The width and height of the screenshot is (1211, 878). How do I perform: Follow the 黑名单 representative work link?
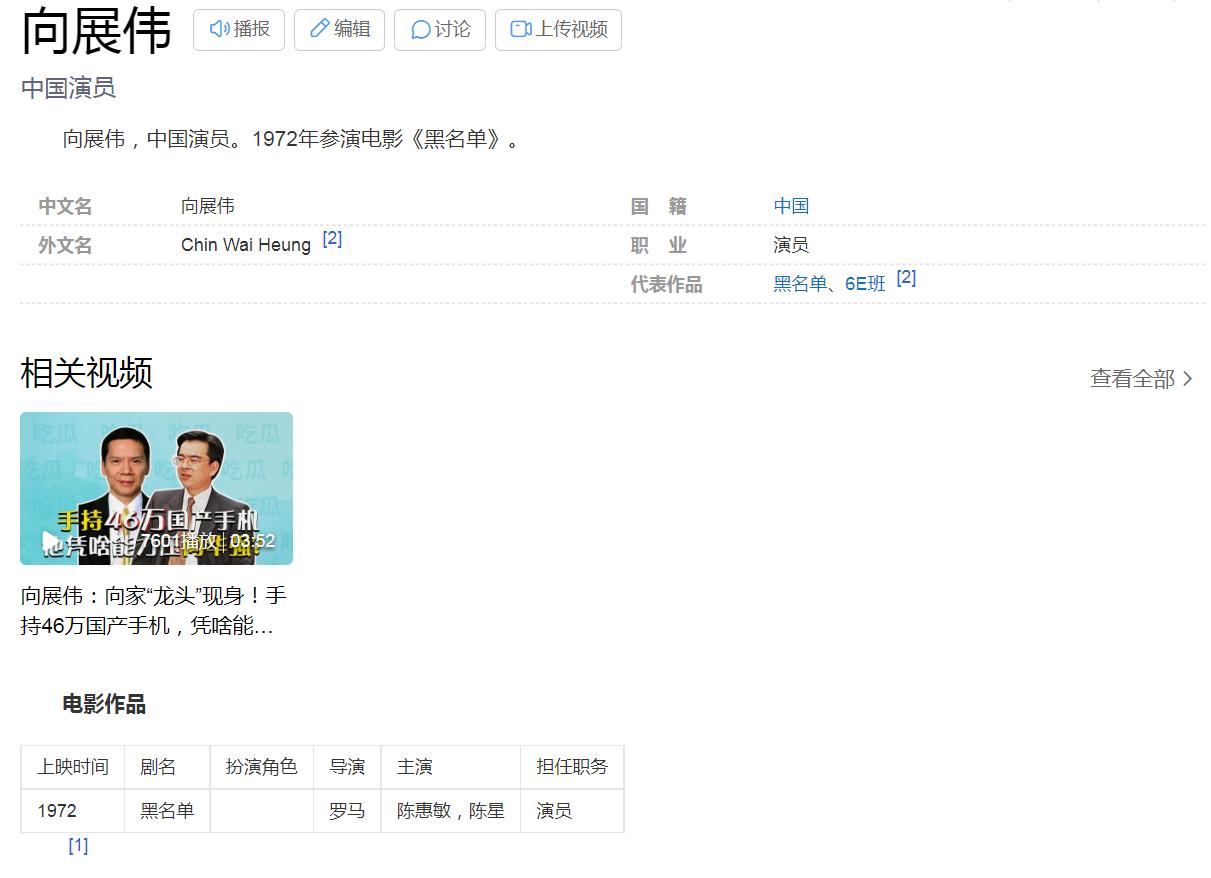[x=800, y=284]
